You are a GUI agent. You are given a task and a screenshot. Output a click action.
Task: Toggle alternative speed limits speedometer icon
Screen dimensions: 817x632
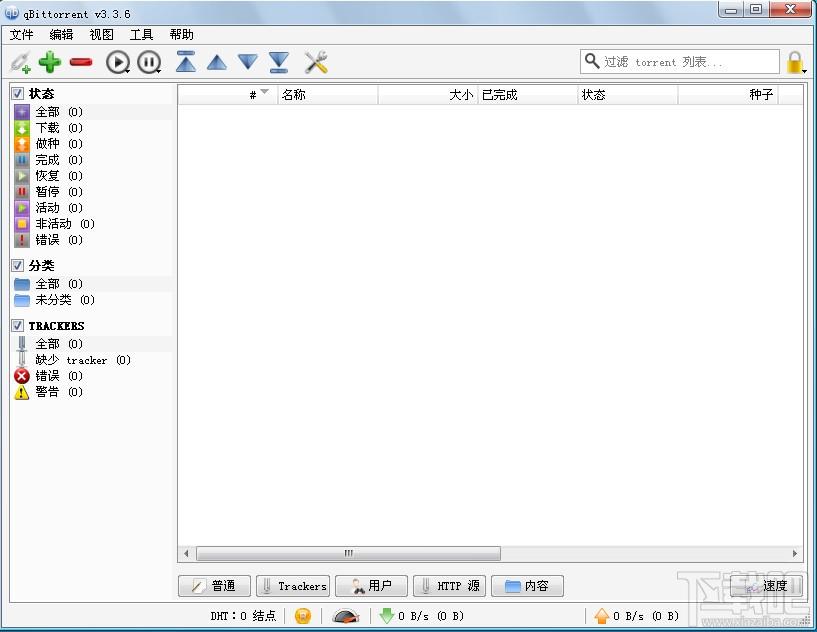tap(346, 616)
